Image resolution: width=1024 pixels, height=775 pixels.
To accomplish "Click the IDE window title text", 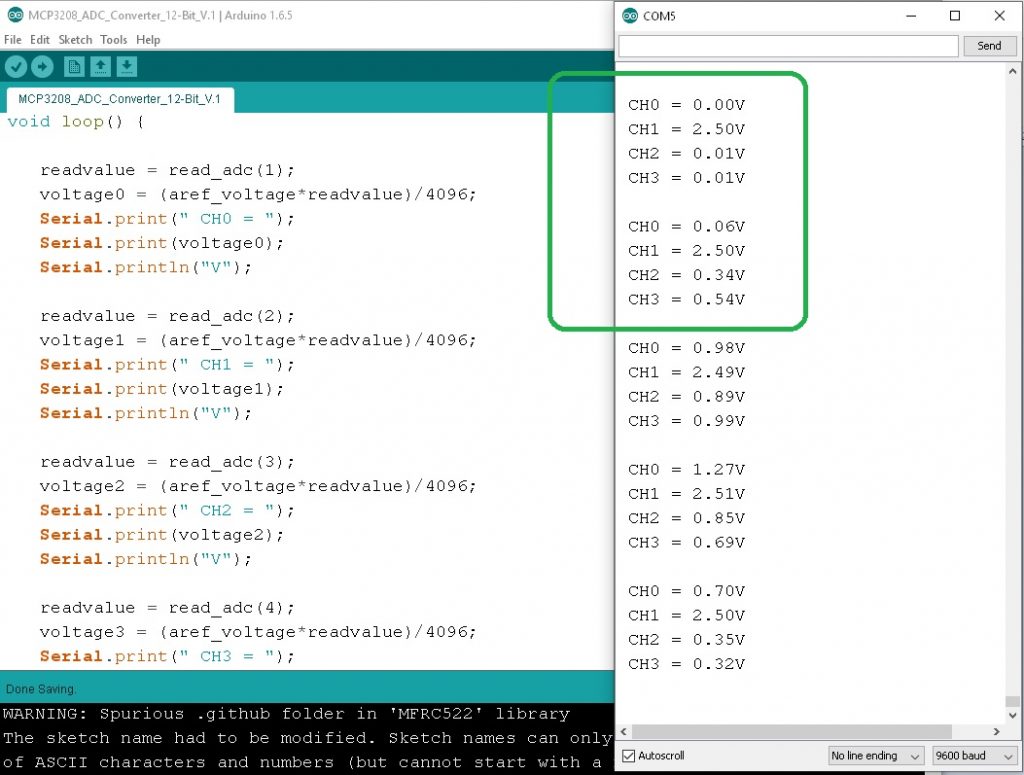I will (160, 15).
